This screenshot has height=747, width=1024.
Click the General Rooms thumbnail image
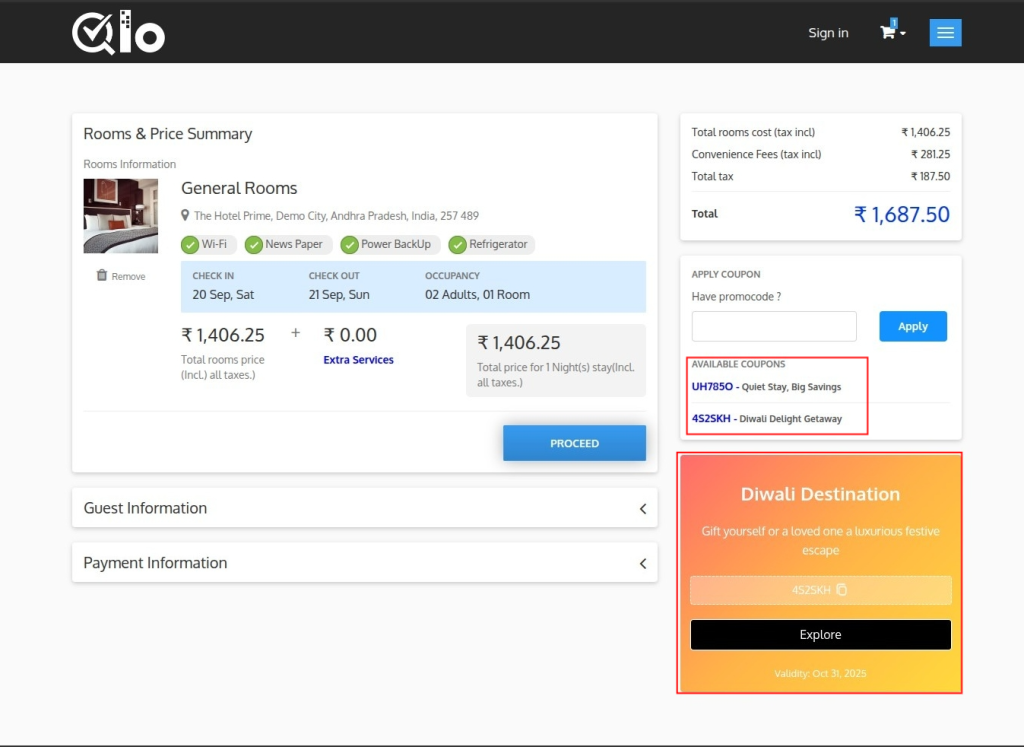tap(121, 216)
